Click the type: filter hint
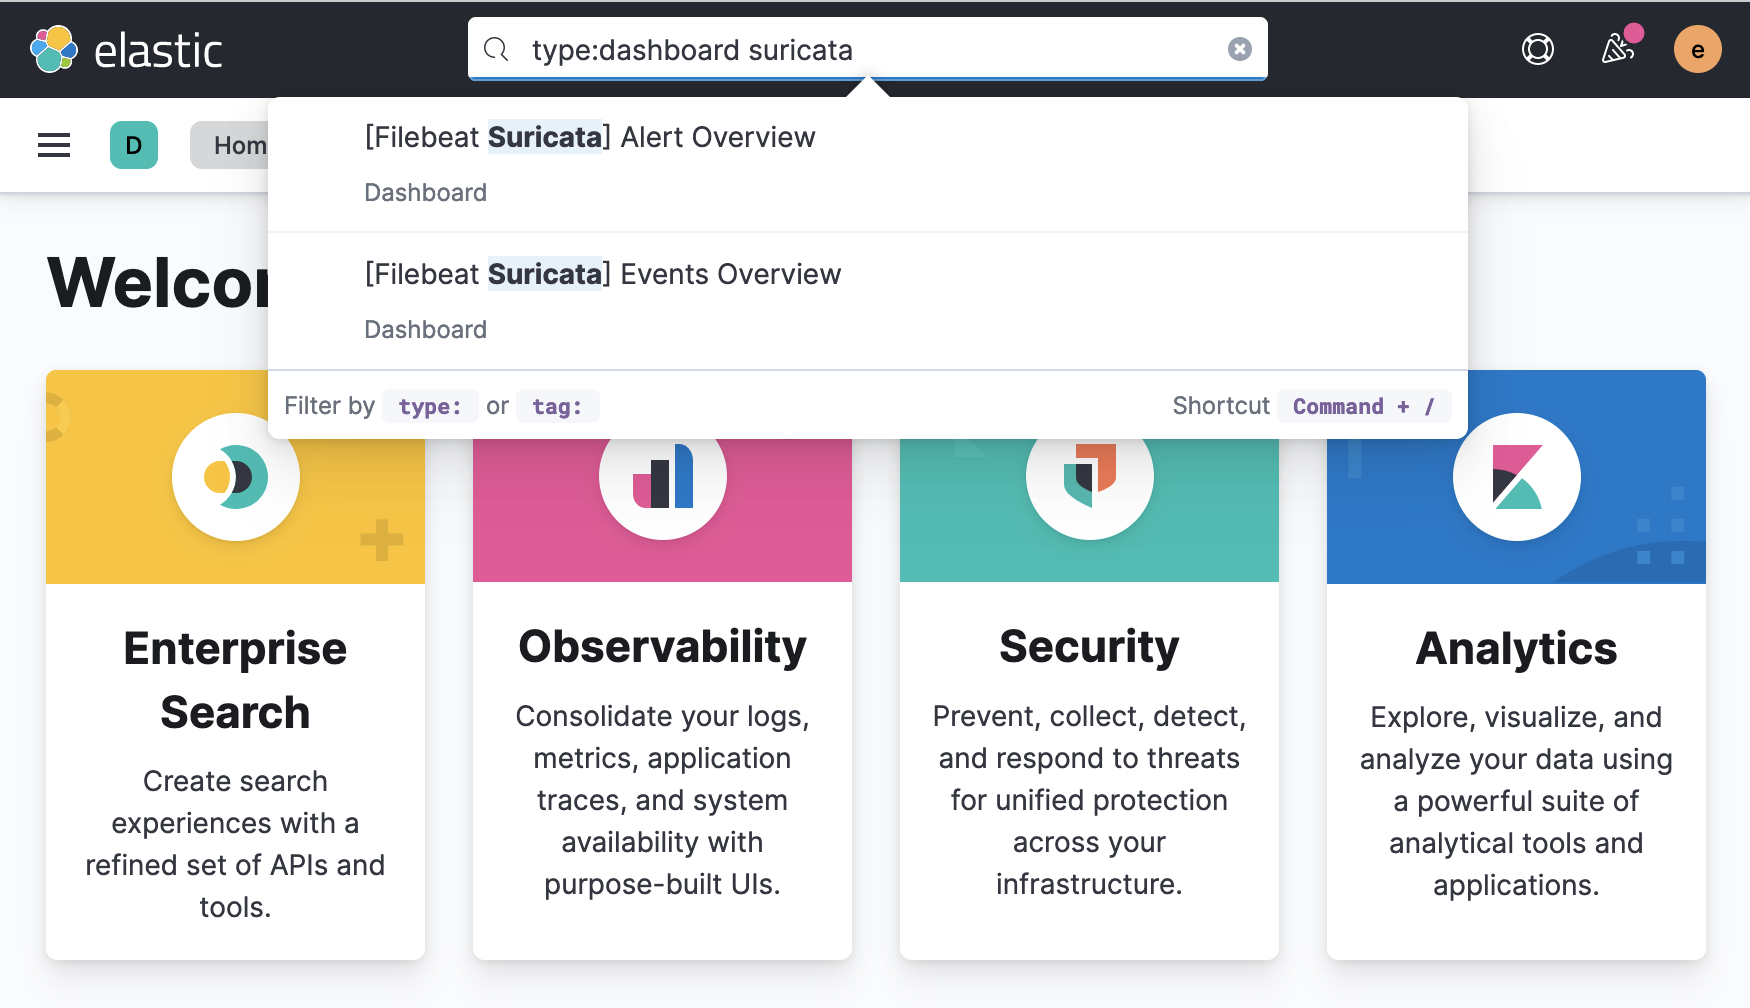1750x1008 pixels. click(430, 406)
